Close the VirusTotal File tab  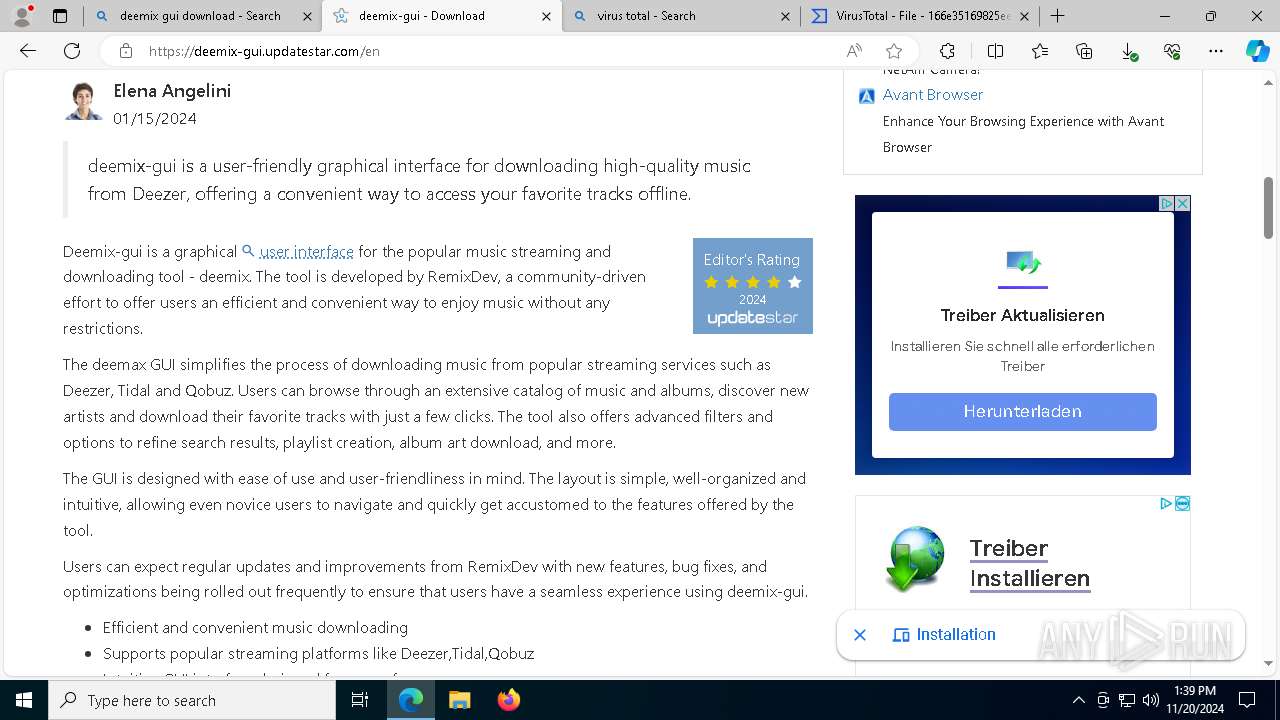click(x=1024, y=16)
